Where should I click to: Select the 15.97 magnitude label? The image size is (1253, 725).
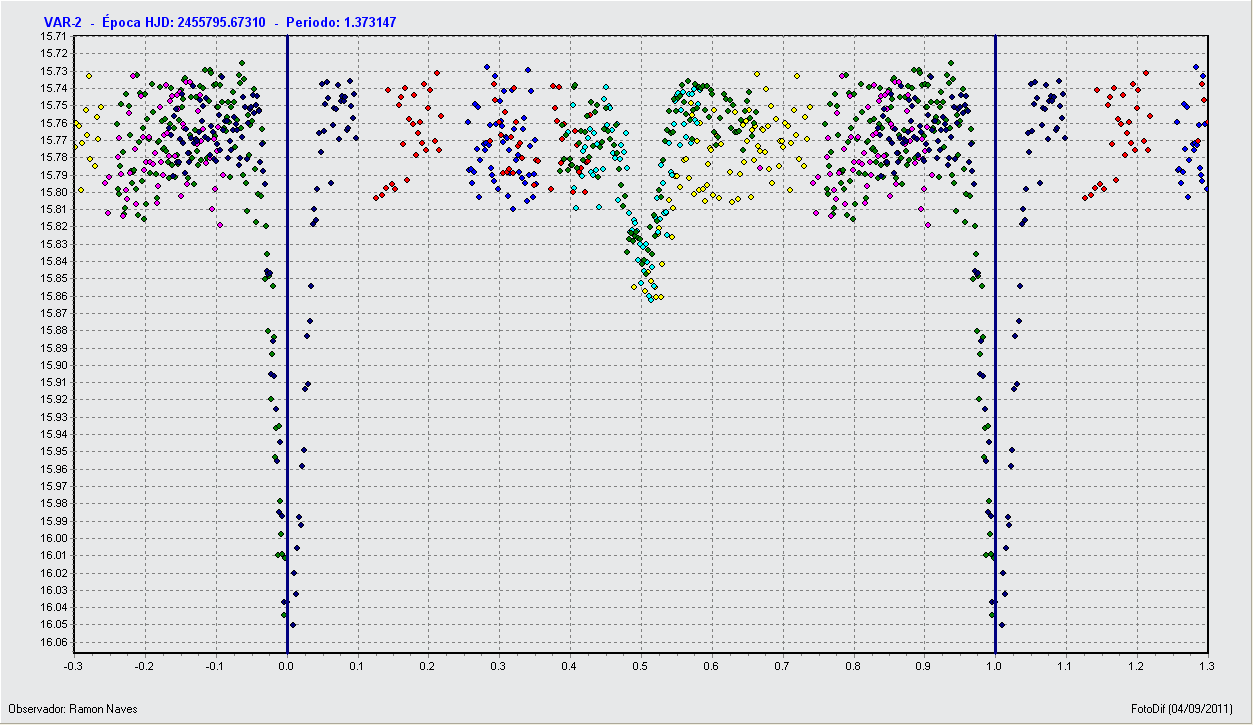pos(54,486)
